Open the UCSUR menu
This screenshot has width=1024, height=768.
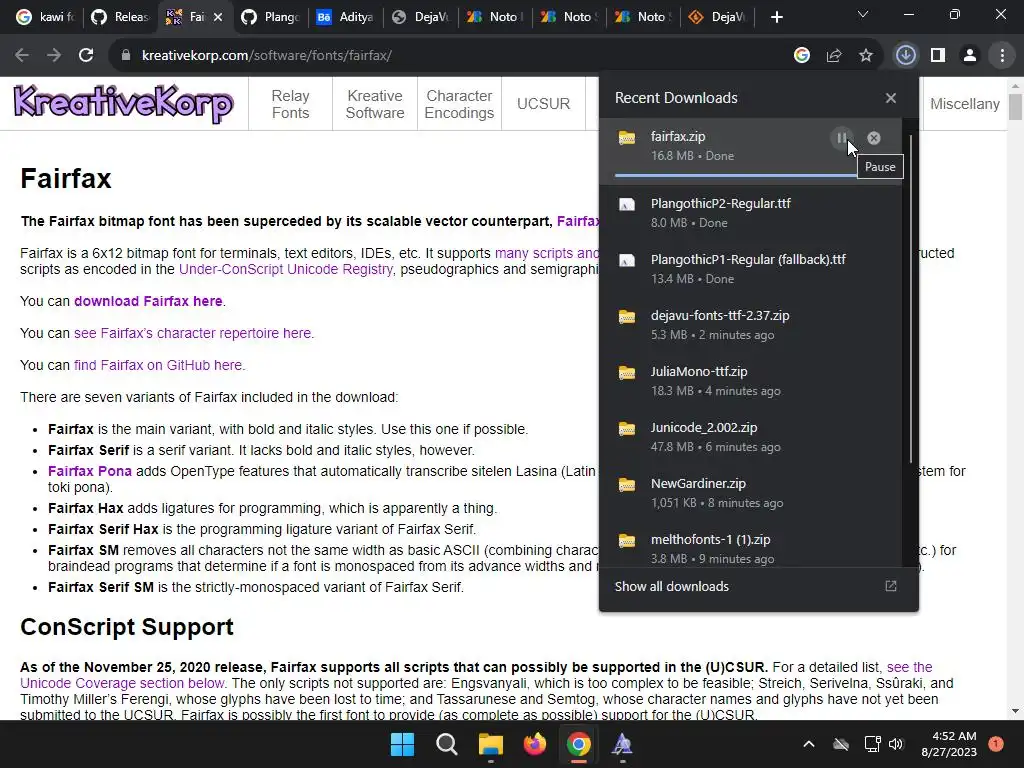[x=543, y=104]
